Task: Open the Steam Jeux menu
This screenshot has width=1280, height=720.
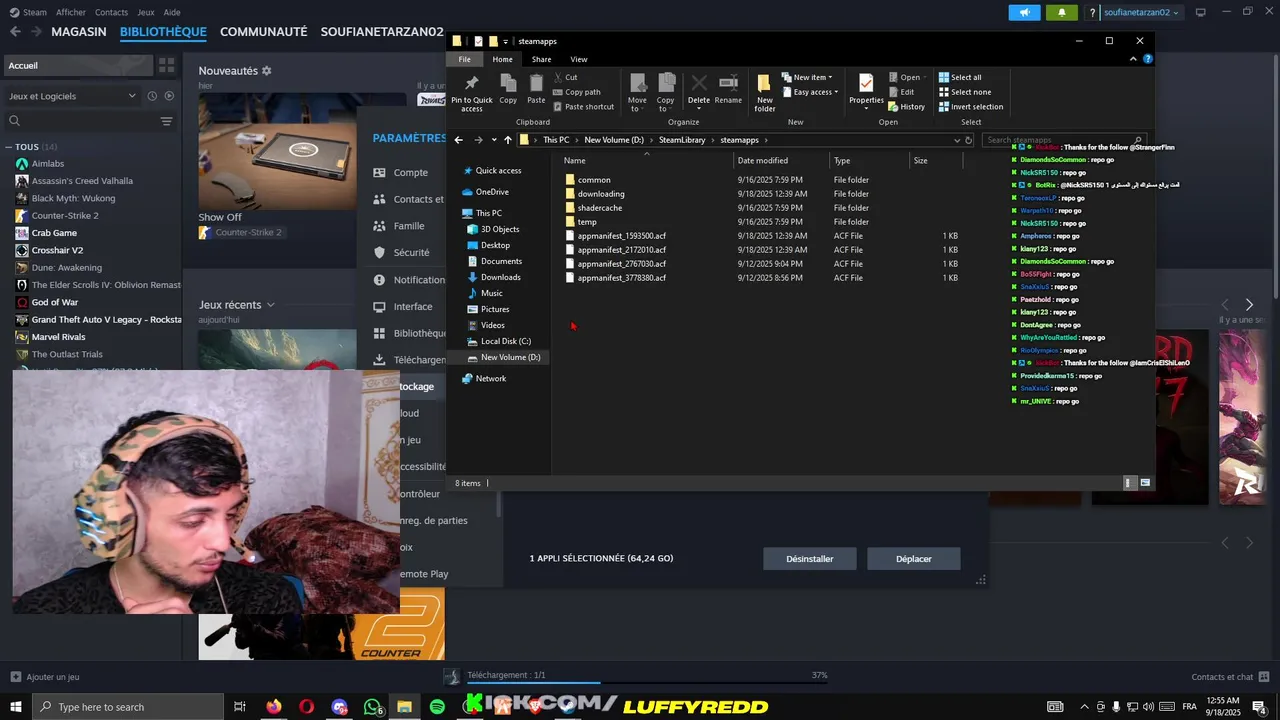Action: [x=146, y=12]
